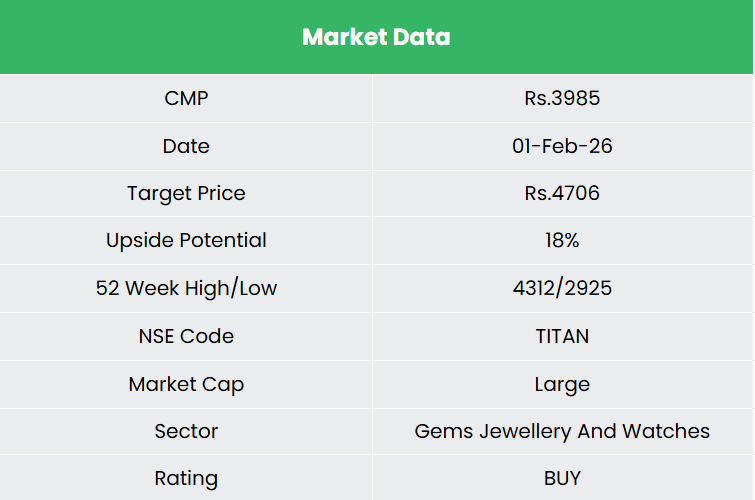The height and width of the screenshot is (500, 755).
Task: Click the Rs.3985 price value
Action: point(562,98)
